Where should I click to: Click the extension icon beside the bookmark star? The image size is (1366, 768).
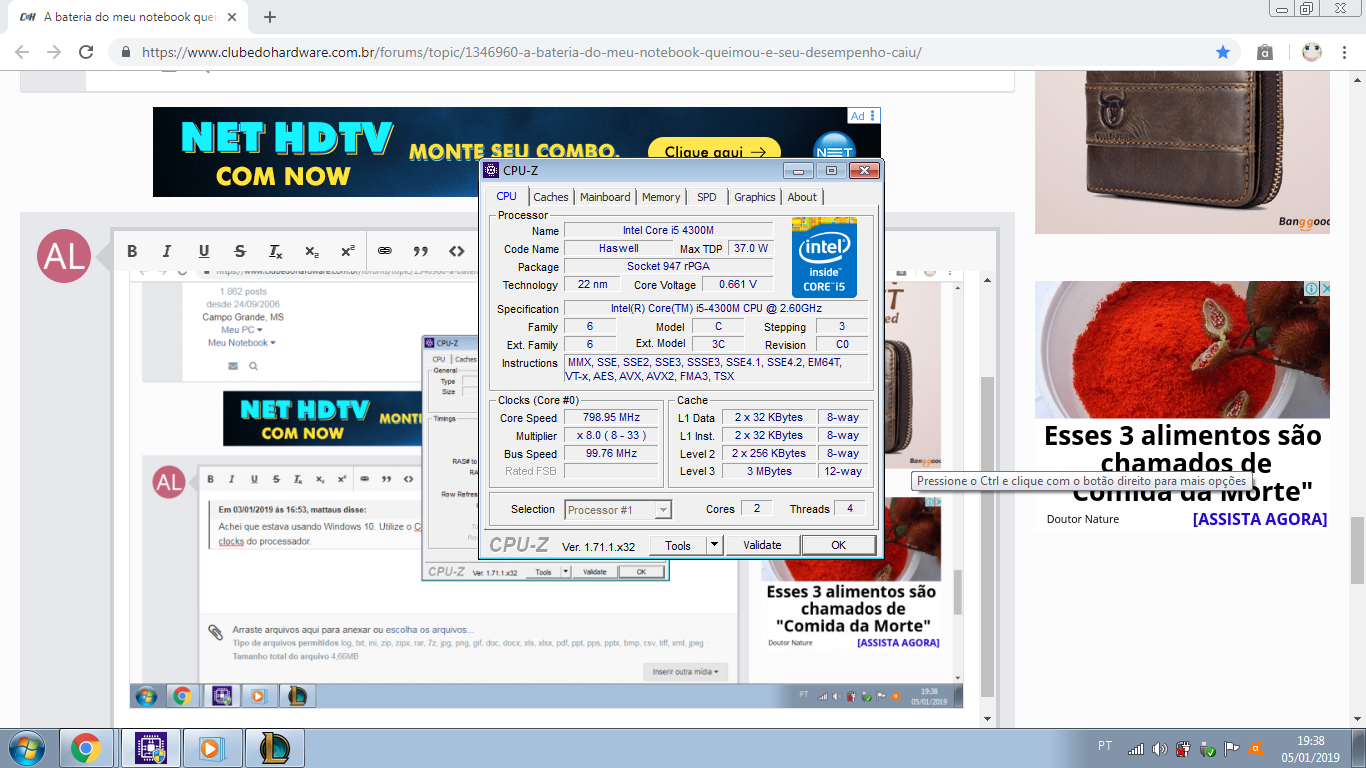pyautogui.click(x=1265, y=52)
